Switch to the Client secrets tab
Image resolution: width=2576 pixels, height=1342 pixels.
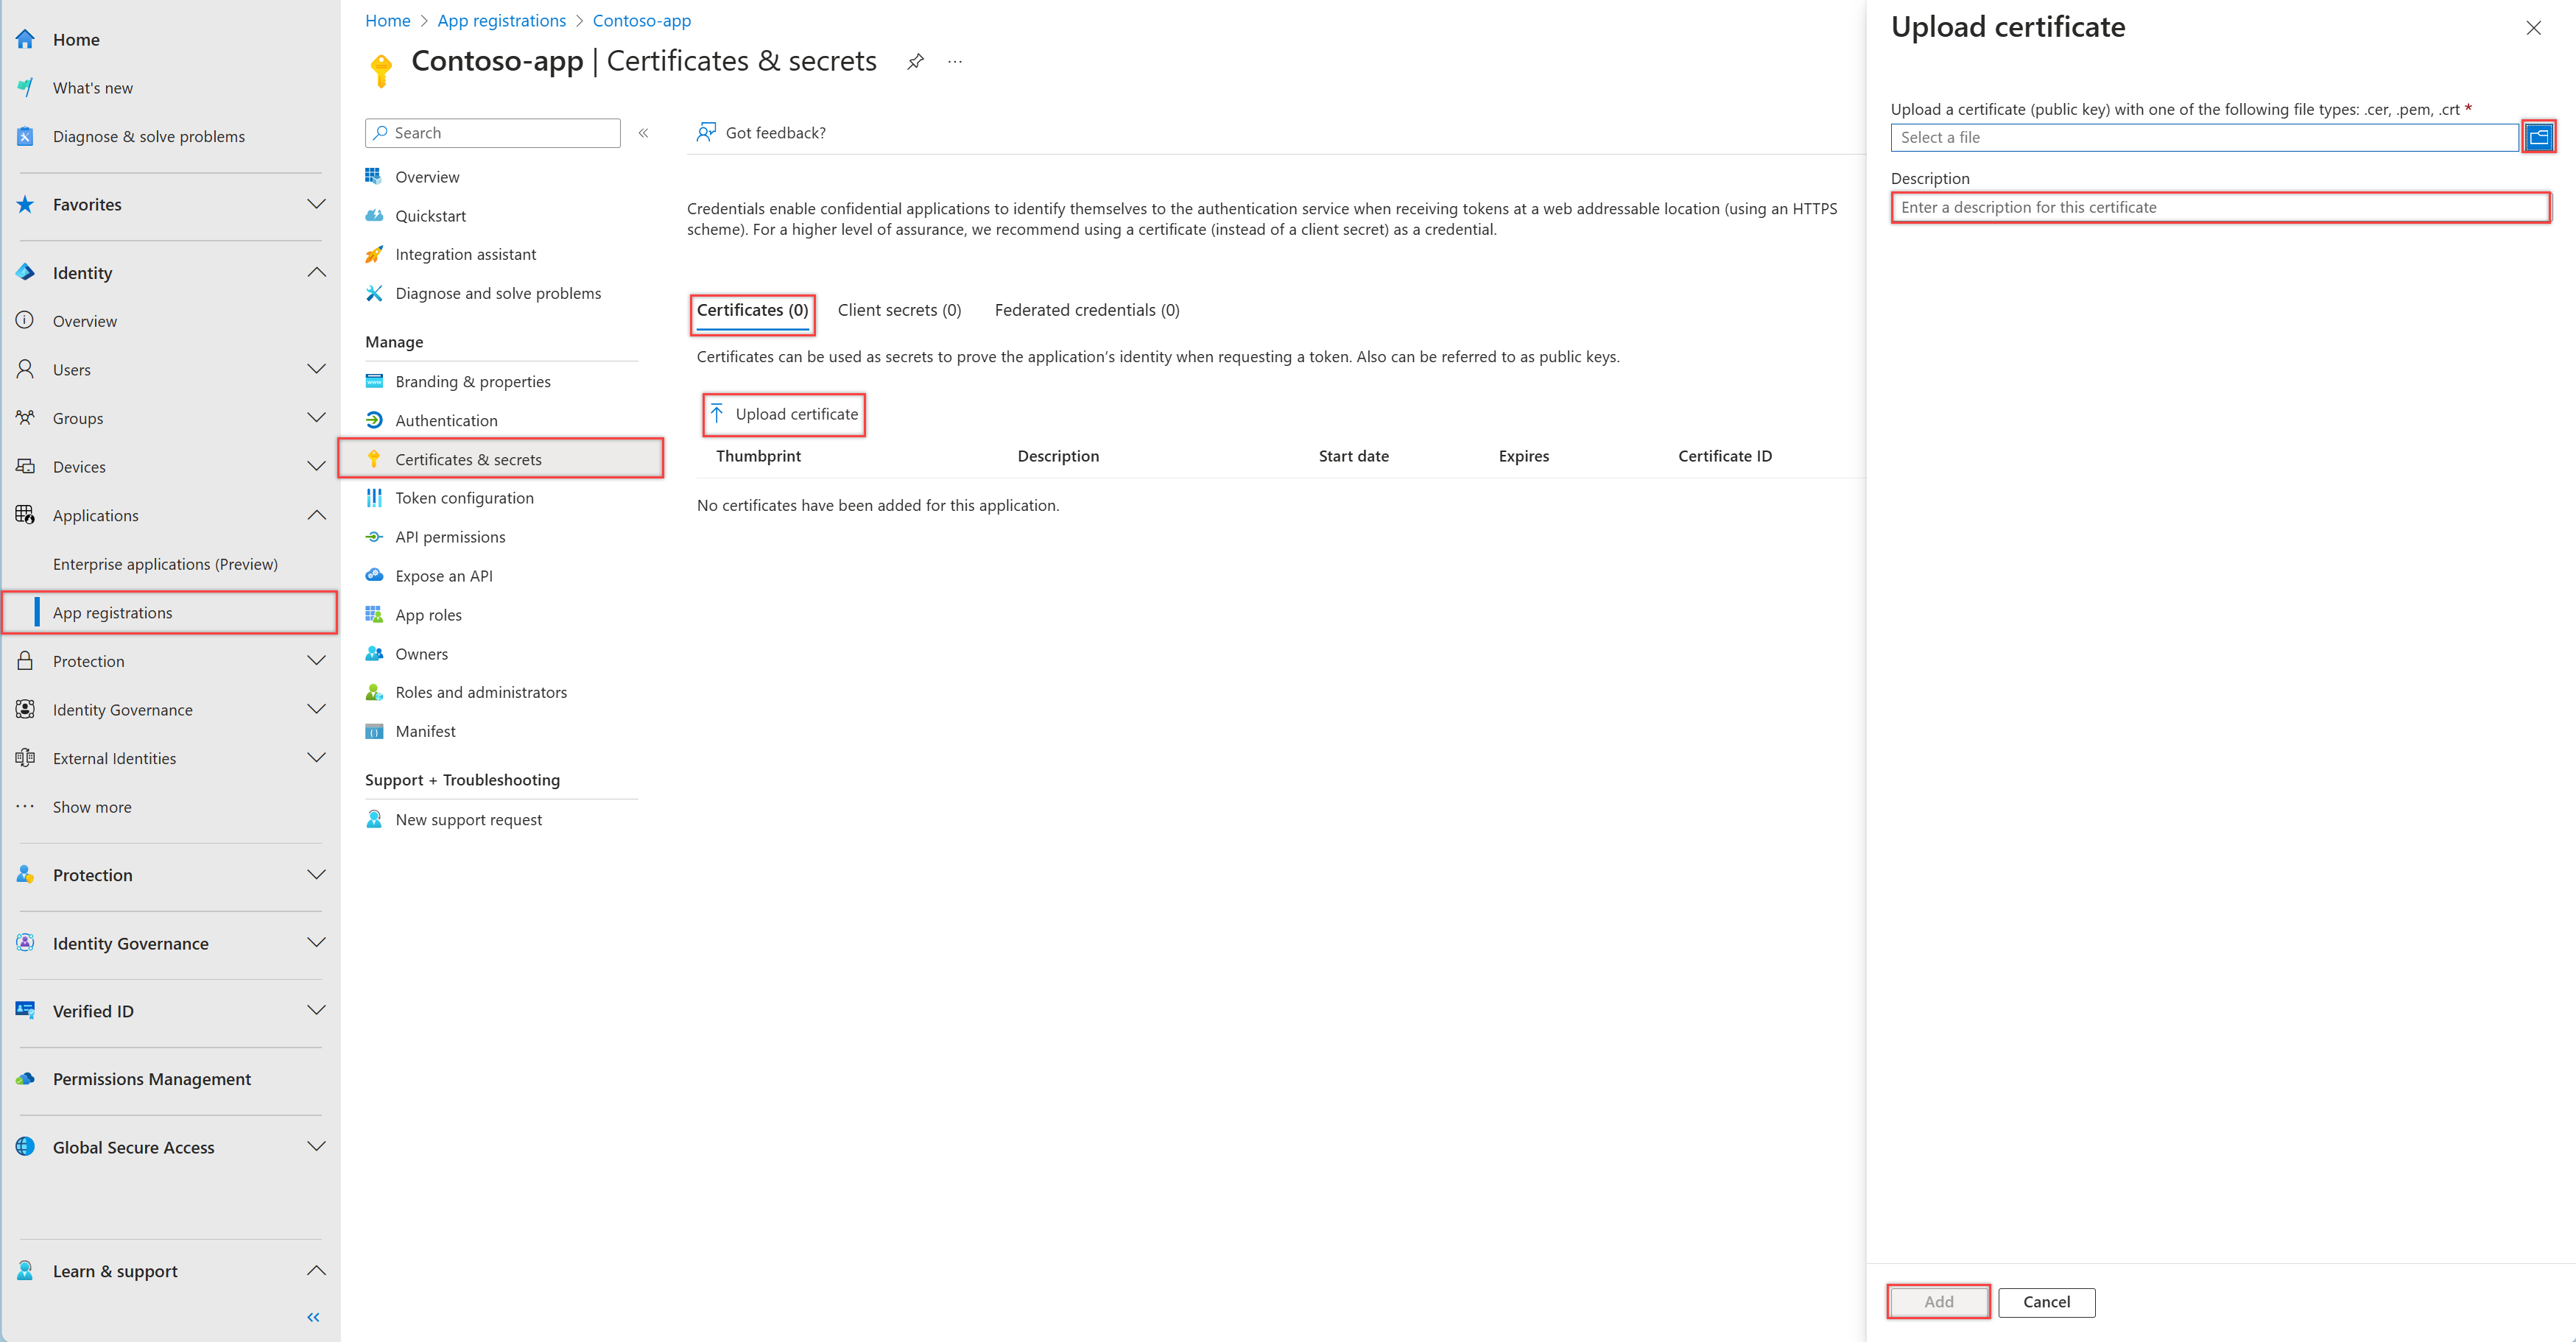(x=898, y=310)
